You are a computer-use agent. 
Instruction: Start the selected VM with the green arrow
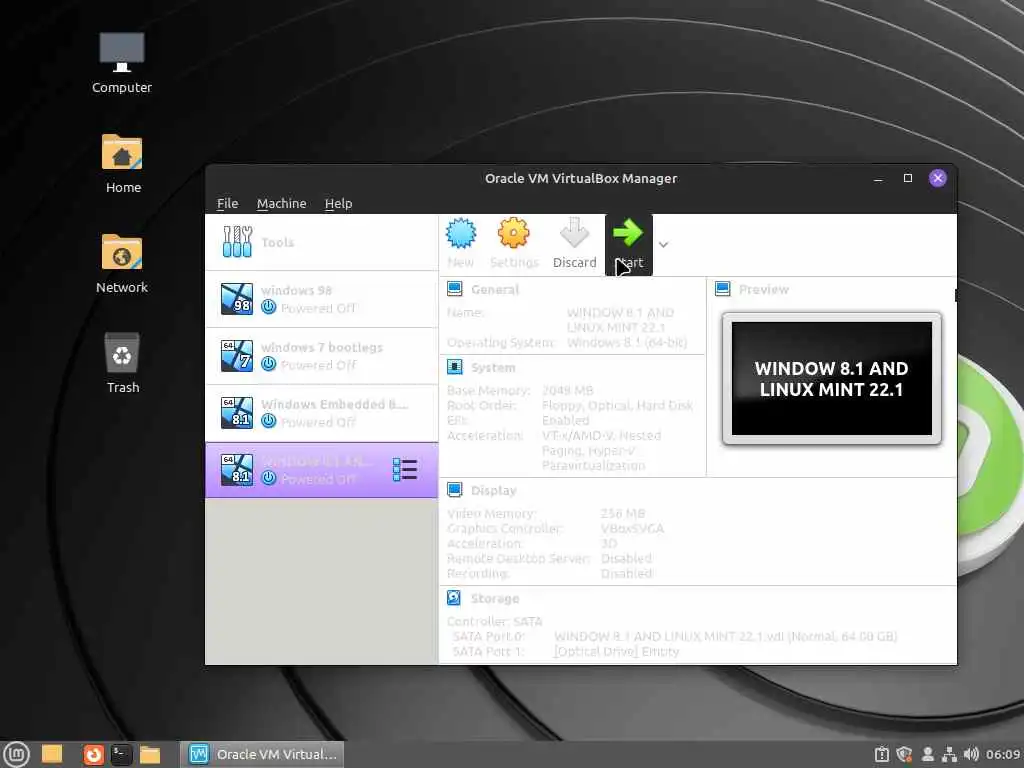[628, 244]
